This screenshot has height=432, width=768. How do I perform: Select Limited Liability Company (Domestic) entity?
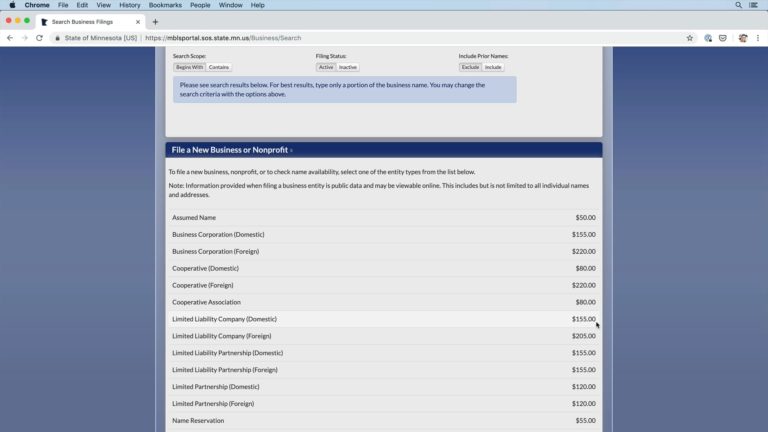[224, 319]
